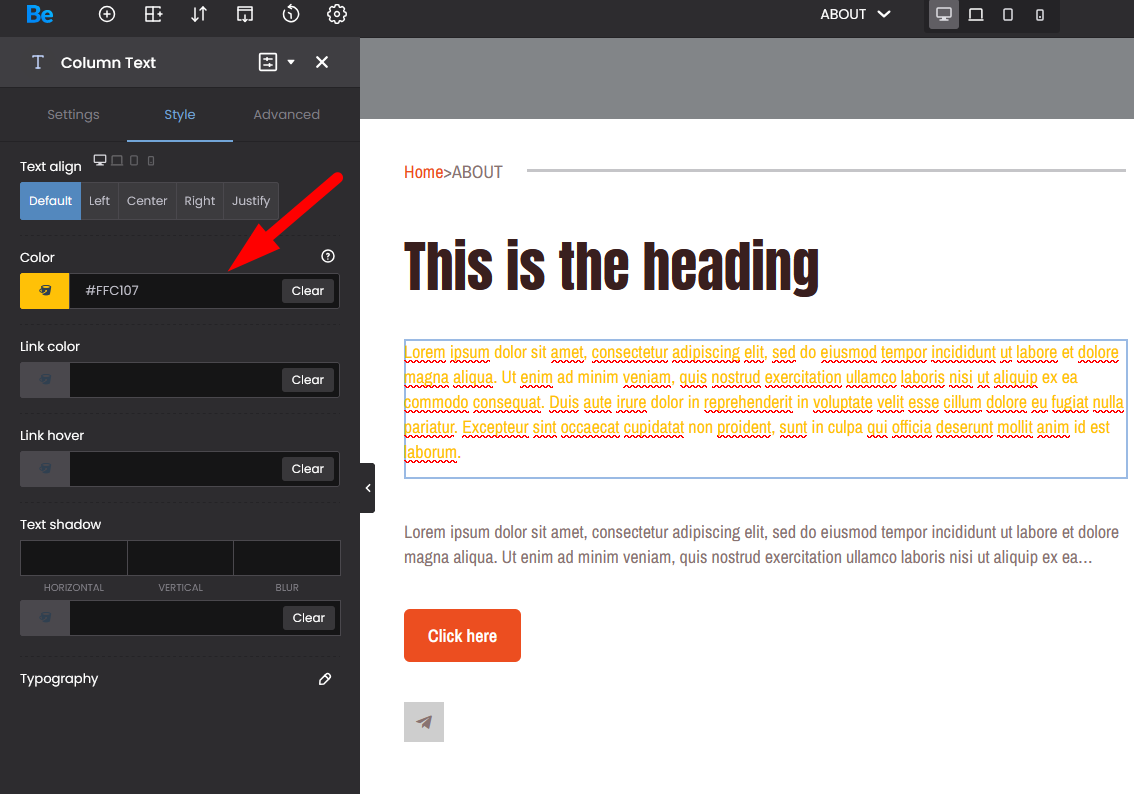The height and width of the screenshot is (794, 1134).
Task: Open the Link color swatch picker
Action: pos(45,380)
